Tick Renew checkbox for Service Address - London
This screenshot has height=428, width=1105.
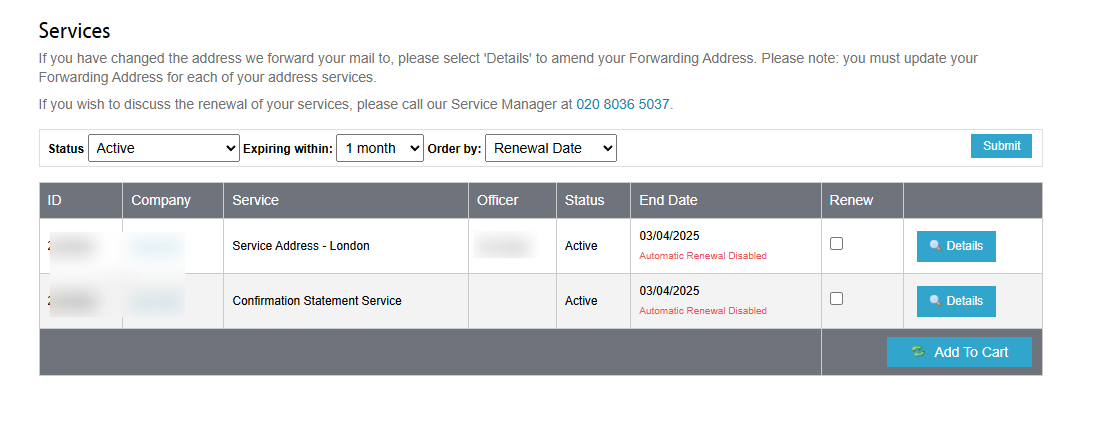click(837, 244)
